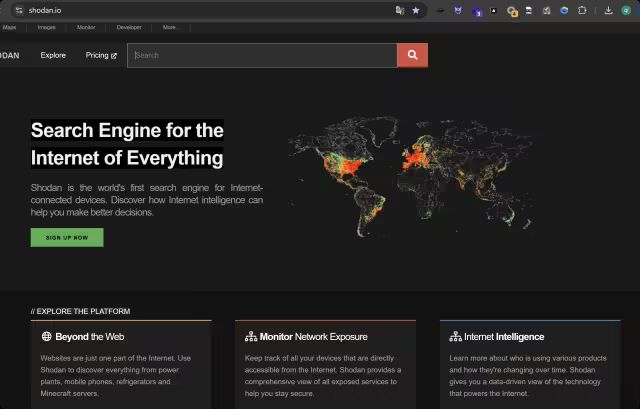Open the Developer menu item
Viewport: 640px width, 409px height.
click(x=129, y=27)
